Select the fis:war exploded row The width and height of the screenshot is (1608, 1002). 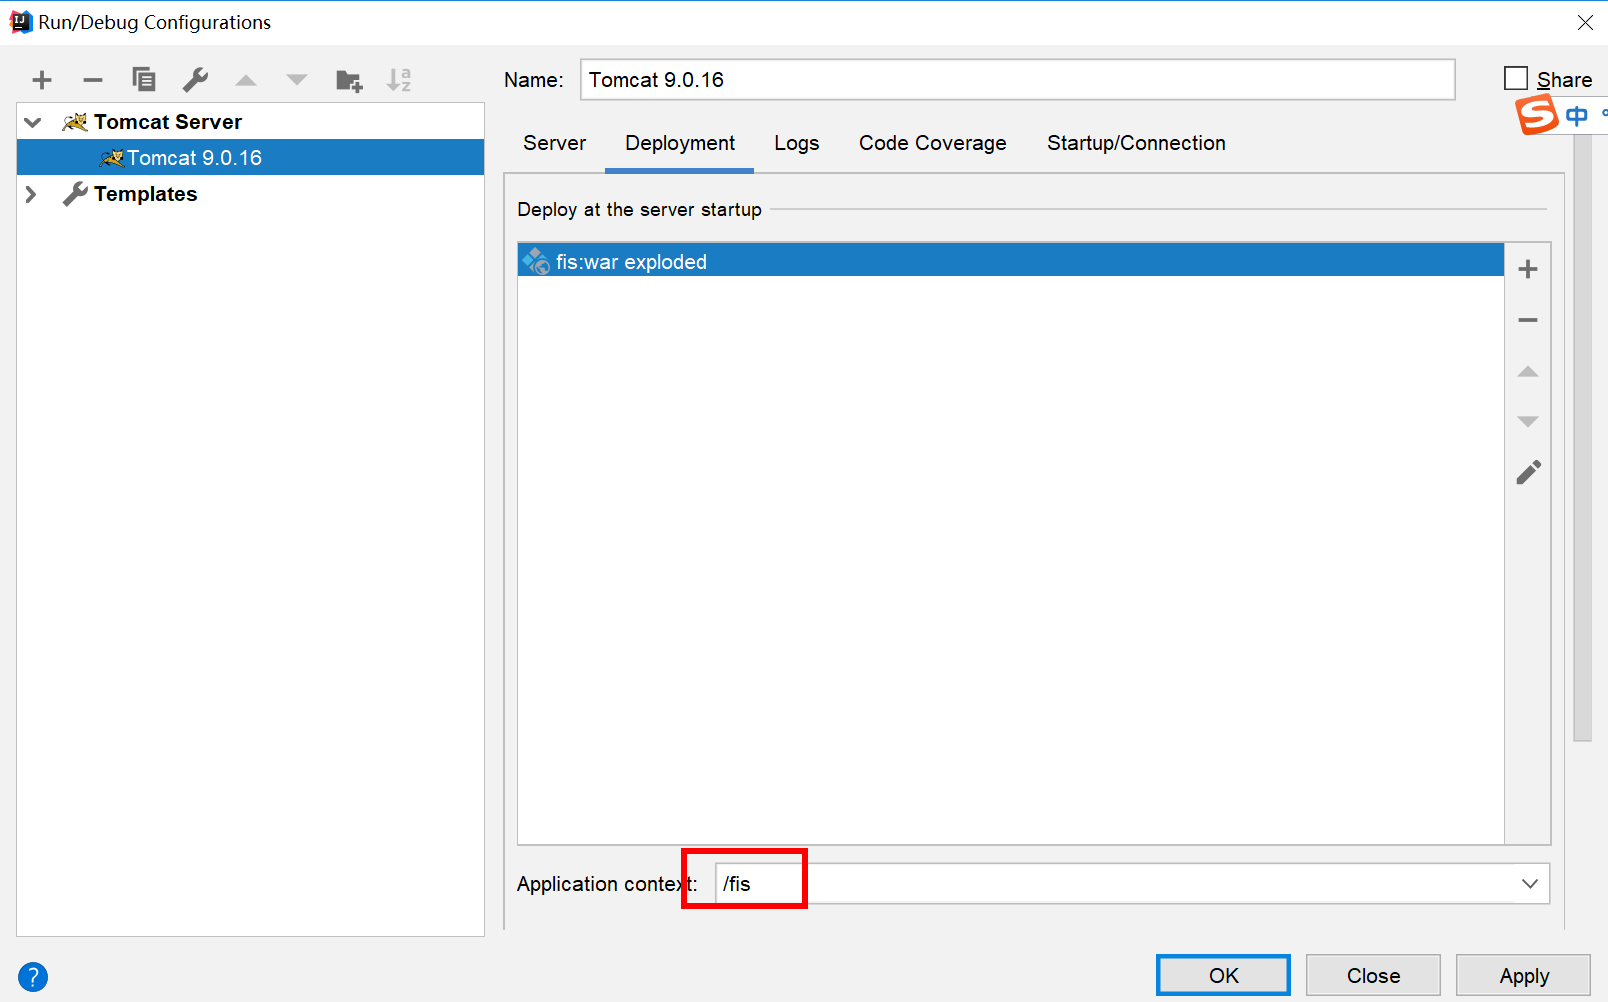tap(1010, 261)
